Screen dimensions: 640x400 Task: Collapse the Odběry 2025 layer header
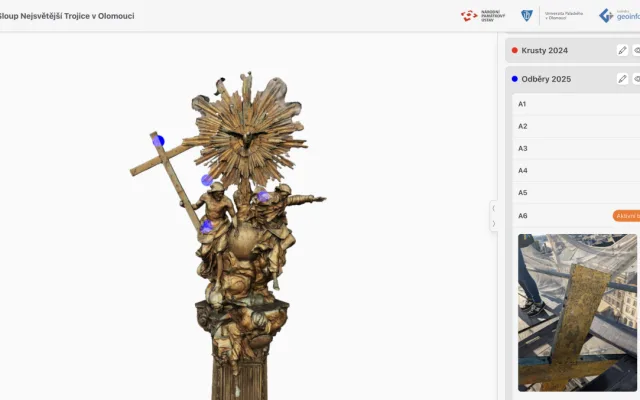pyautogui.click(x=573, y=79)
